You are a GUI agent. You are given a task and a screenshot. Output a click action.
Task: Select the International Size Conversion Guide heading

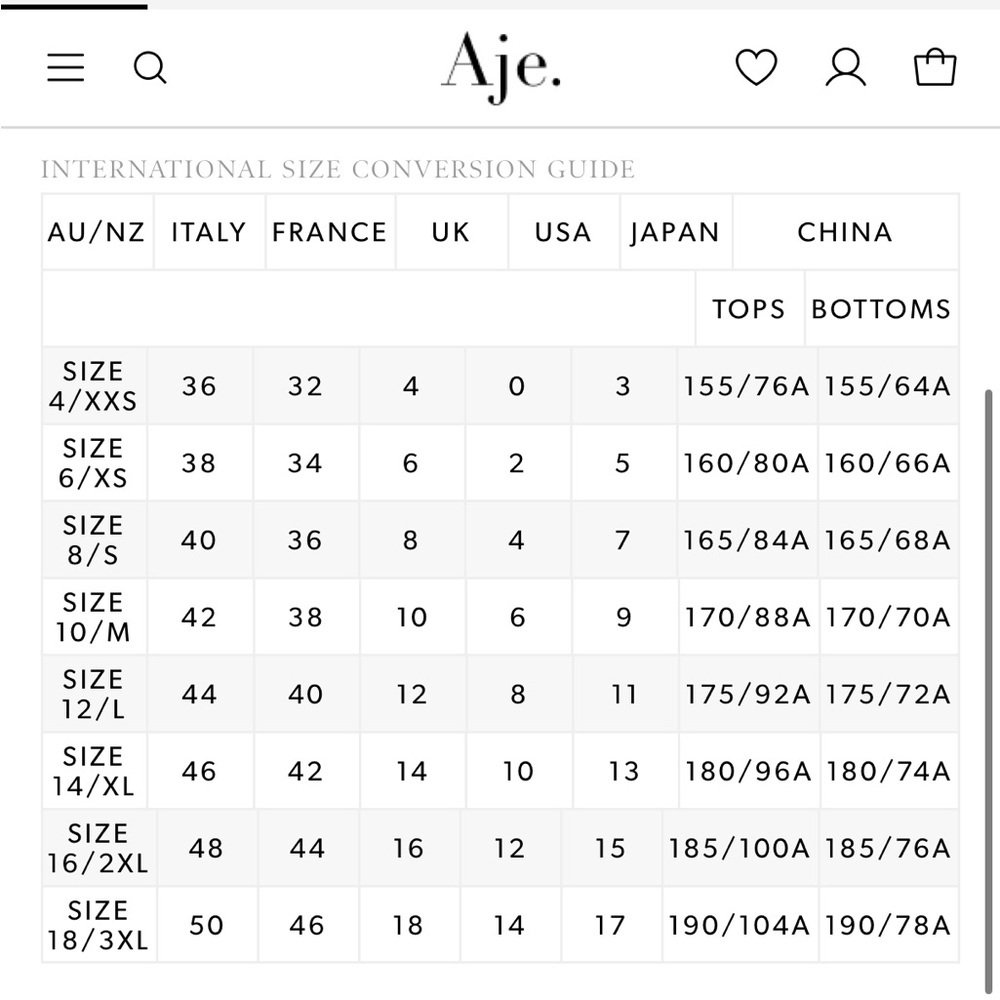pyautogui.click(x=338, y=170)
